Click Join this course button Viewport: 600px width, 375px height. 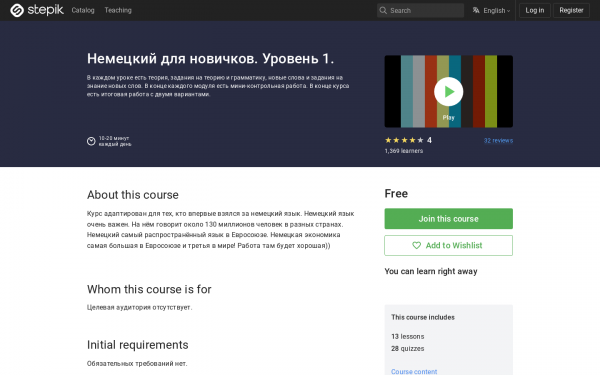(x=448, y=218)
